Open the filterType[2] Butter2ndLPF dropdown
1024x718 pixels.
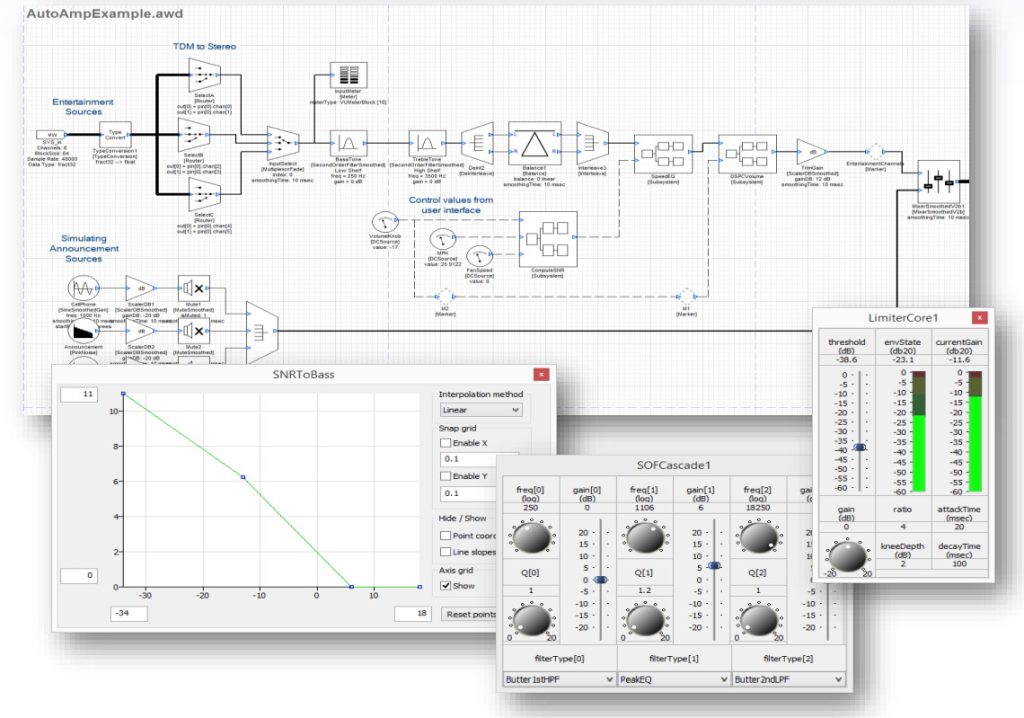[788, 679]
